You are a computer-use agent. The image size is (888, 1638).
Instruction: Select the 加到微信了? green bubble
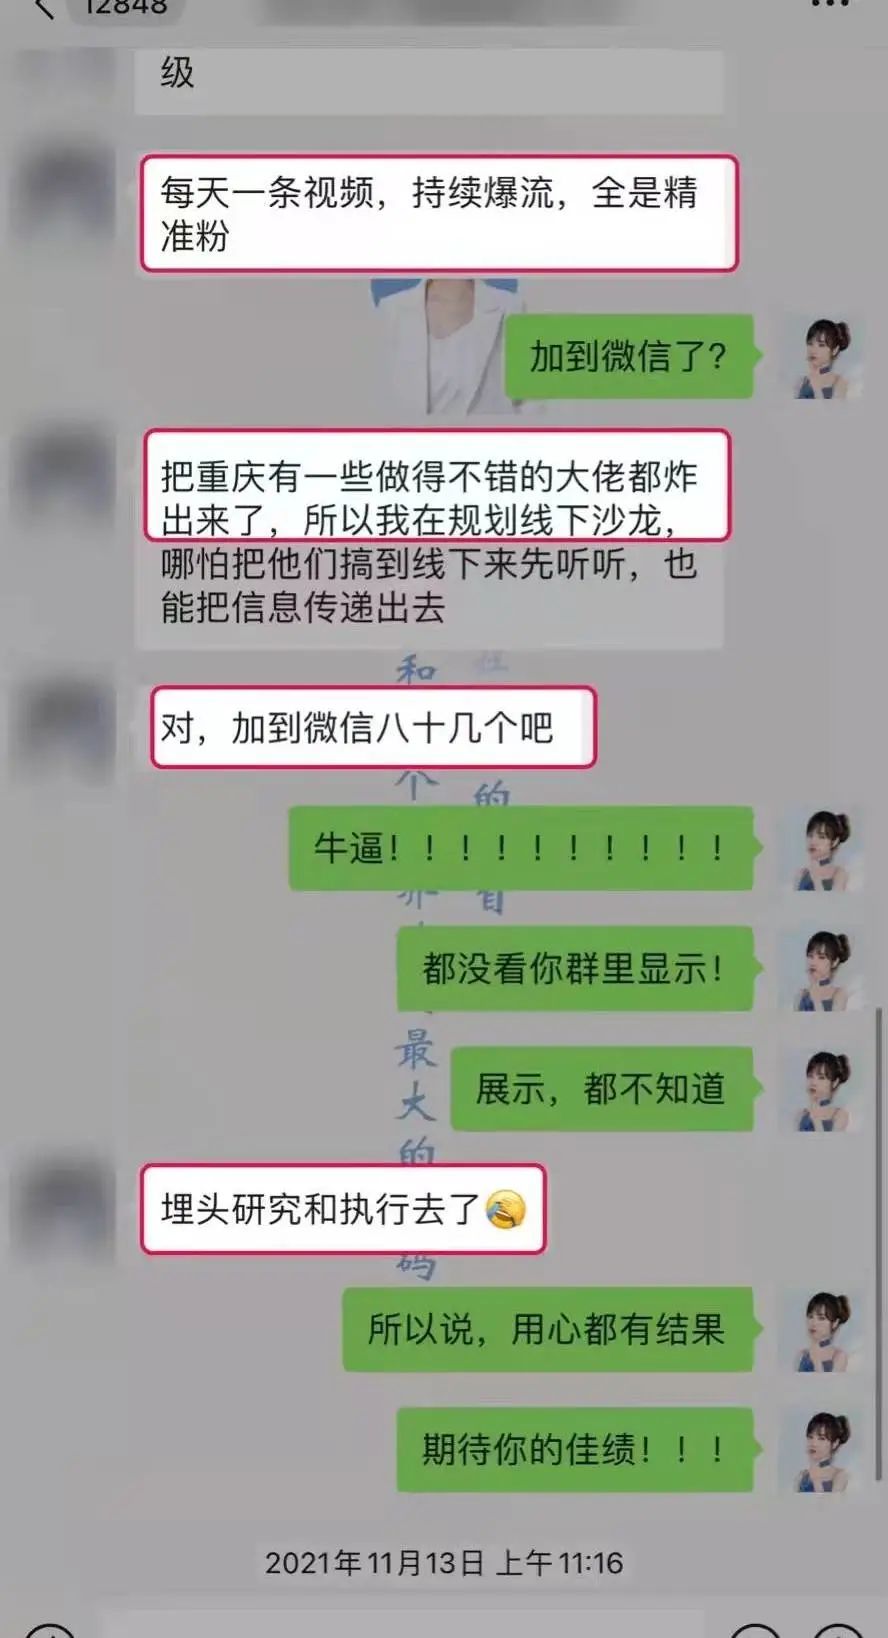point(629,356)
